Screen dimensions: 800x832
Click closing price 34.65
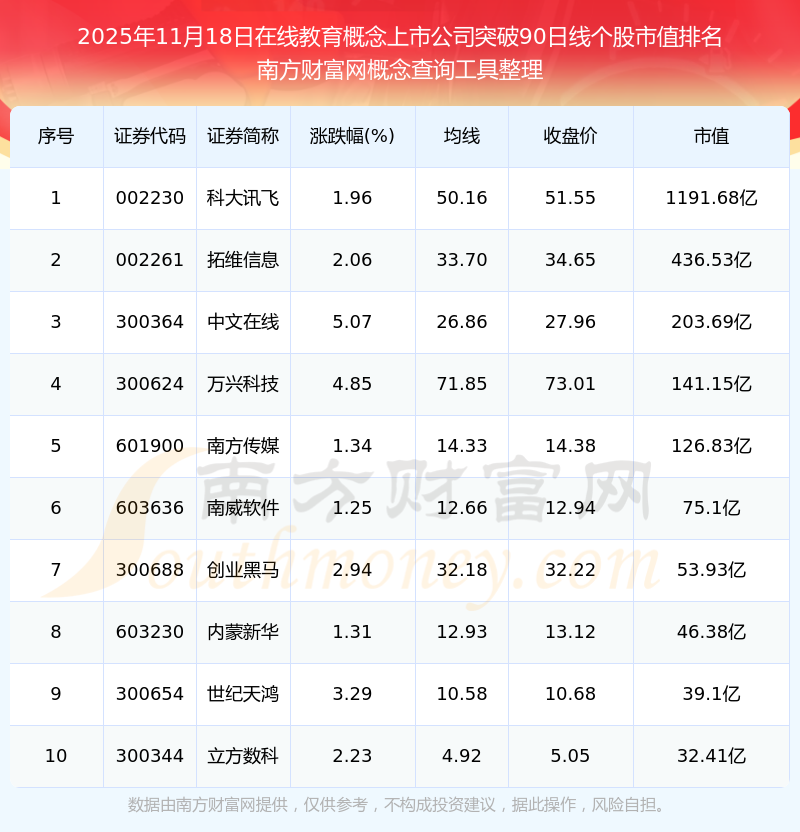(570, 260)
